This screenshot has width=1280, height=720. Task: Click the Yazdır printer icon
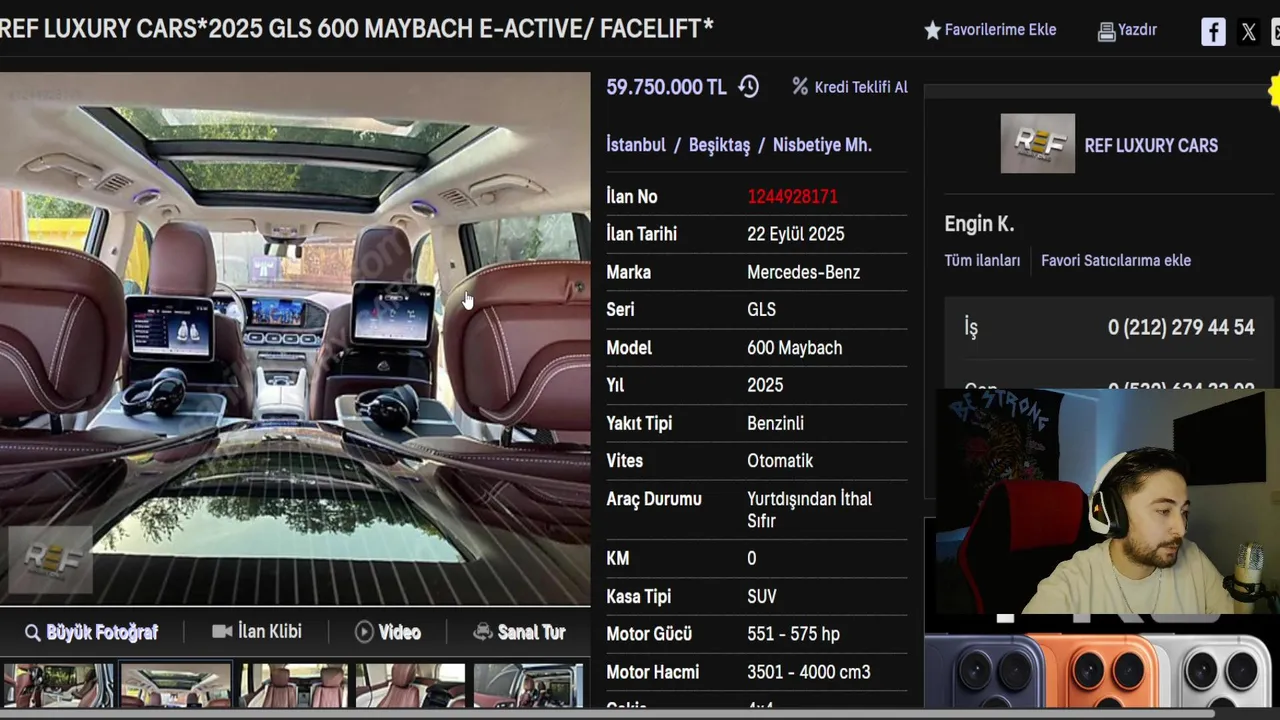coord(1106,32)
